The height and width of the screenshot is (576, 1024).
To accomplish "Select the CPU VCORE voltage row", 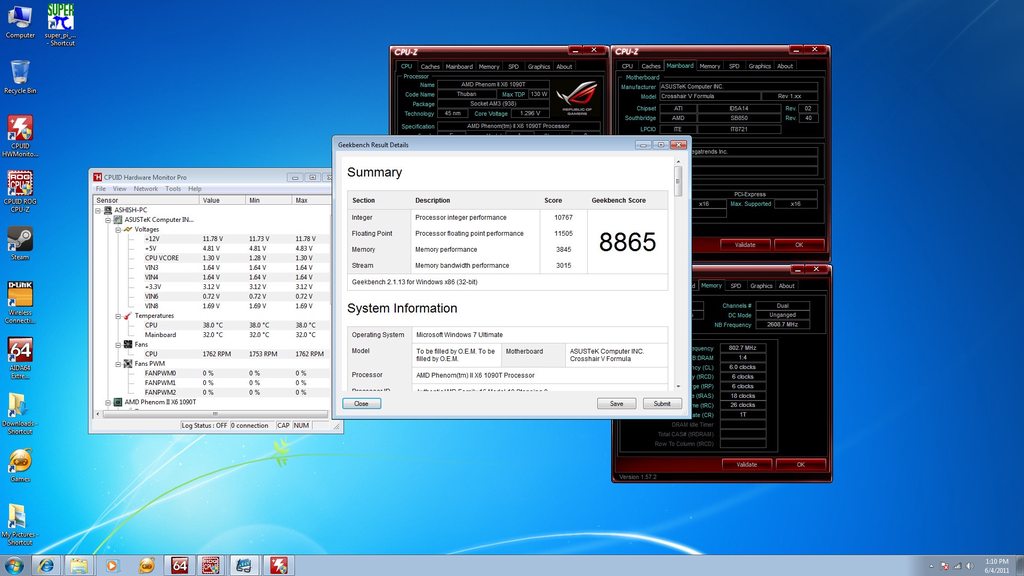I will (213, 258).
